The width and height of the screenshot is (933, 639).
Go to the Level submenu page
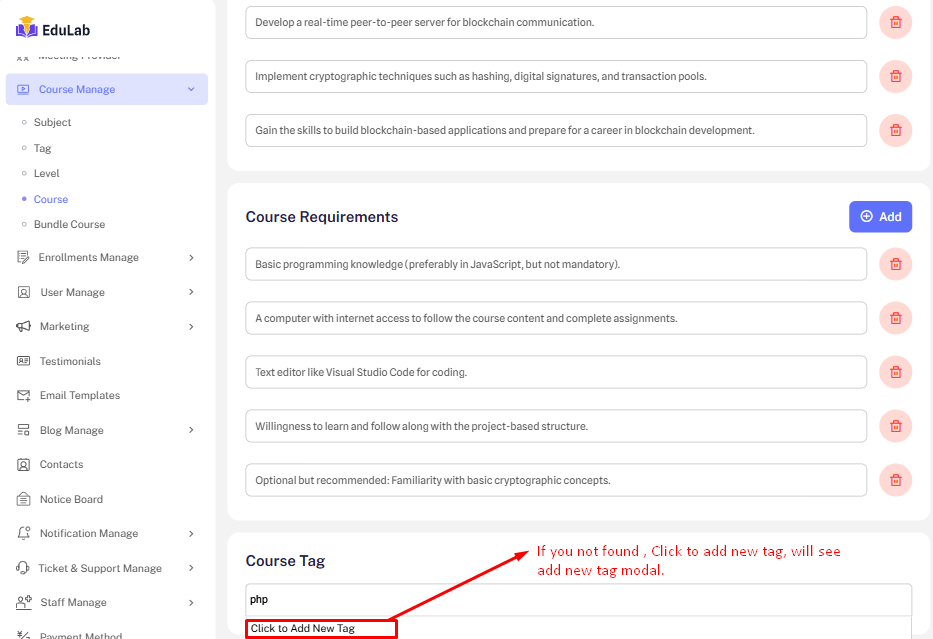(x=46, y=173)
